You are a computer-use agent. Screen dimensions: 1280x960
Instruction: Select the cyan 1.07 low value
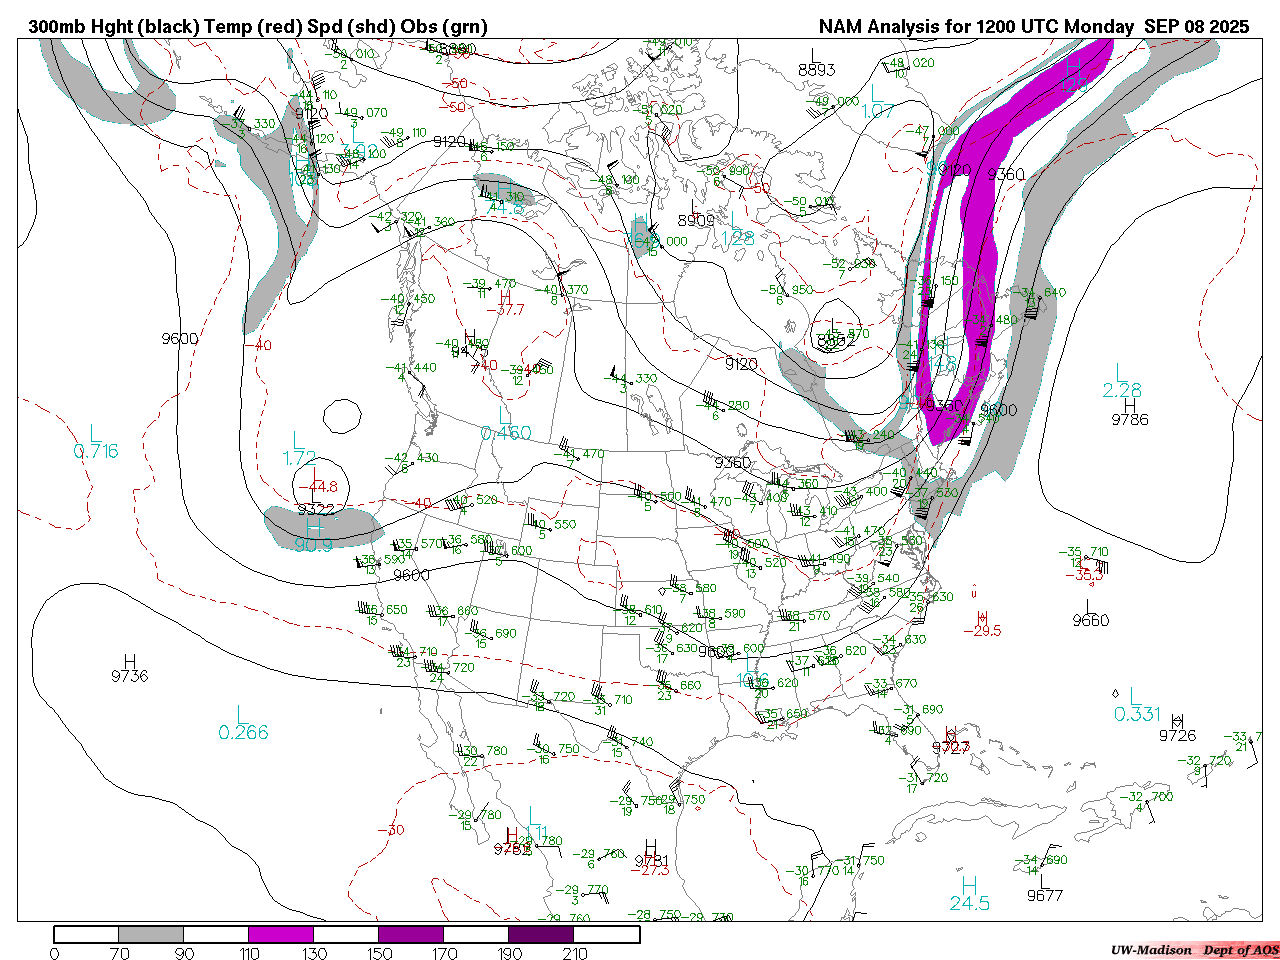878,111
